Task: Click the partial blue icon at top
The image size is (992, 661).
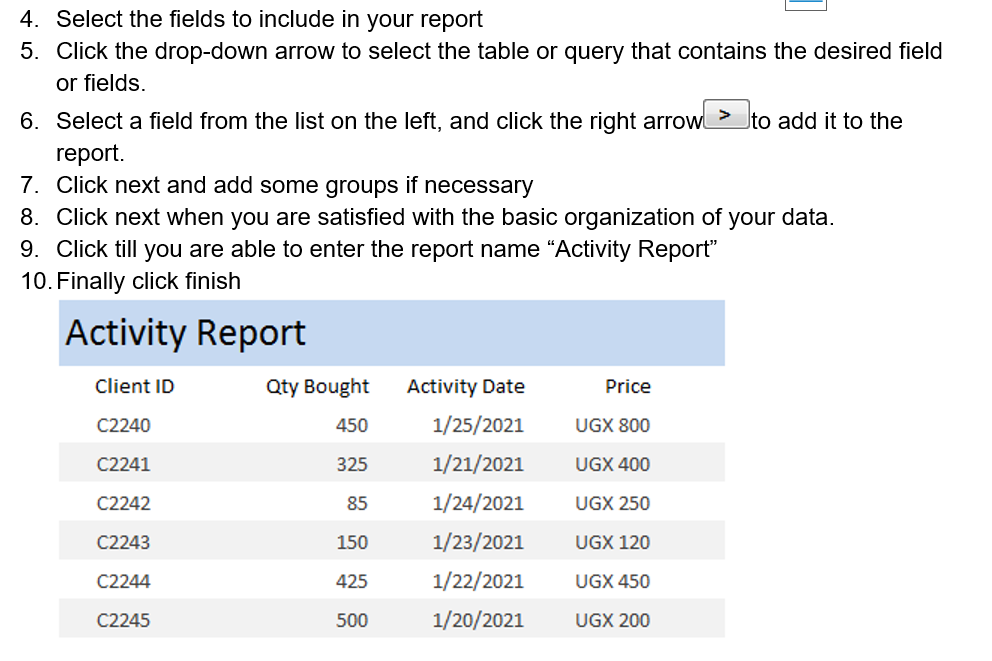Action: coord(805,5)
